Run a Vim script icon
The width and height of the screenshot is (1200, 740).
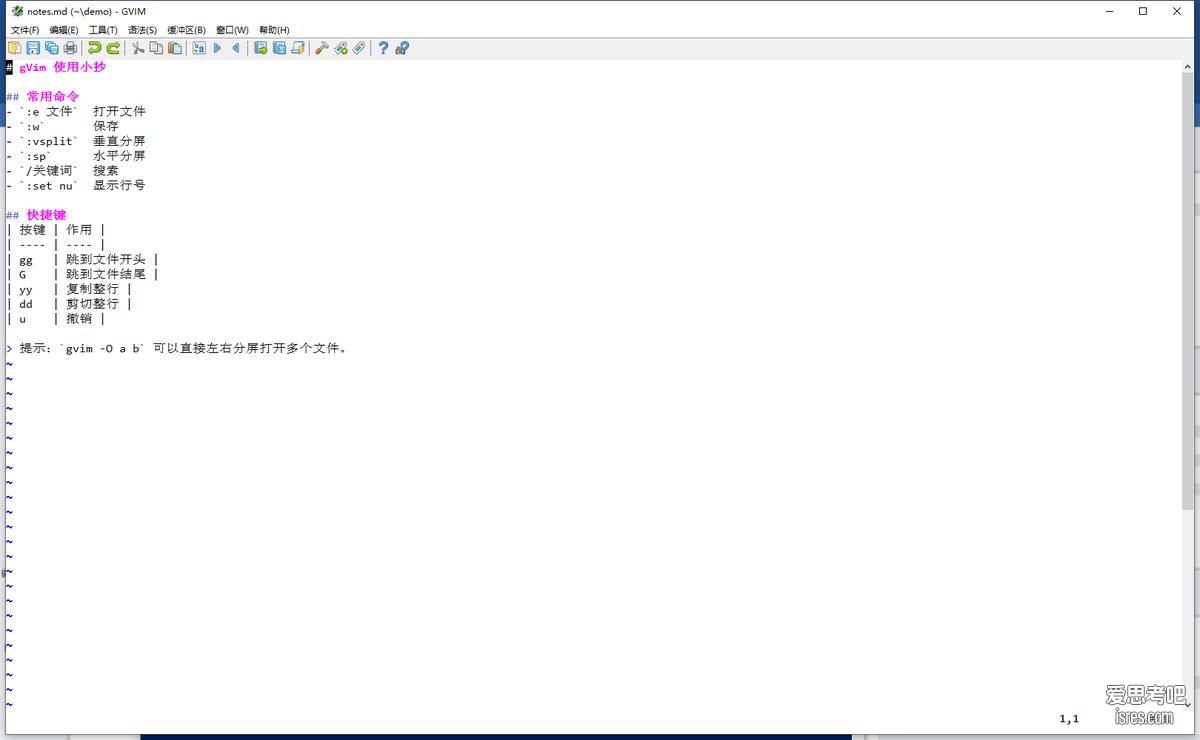pyautogui.click(x=298, y=48)
